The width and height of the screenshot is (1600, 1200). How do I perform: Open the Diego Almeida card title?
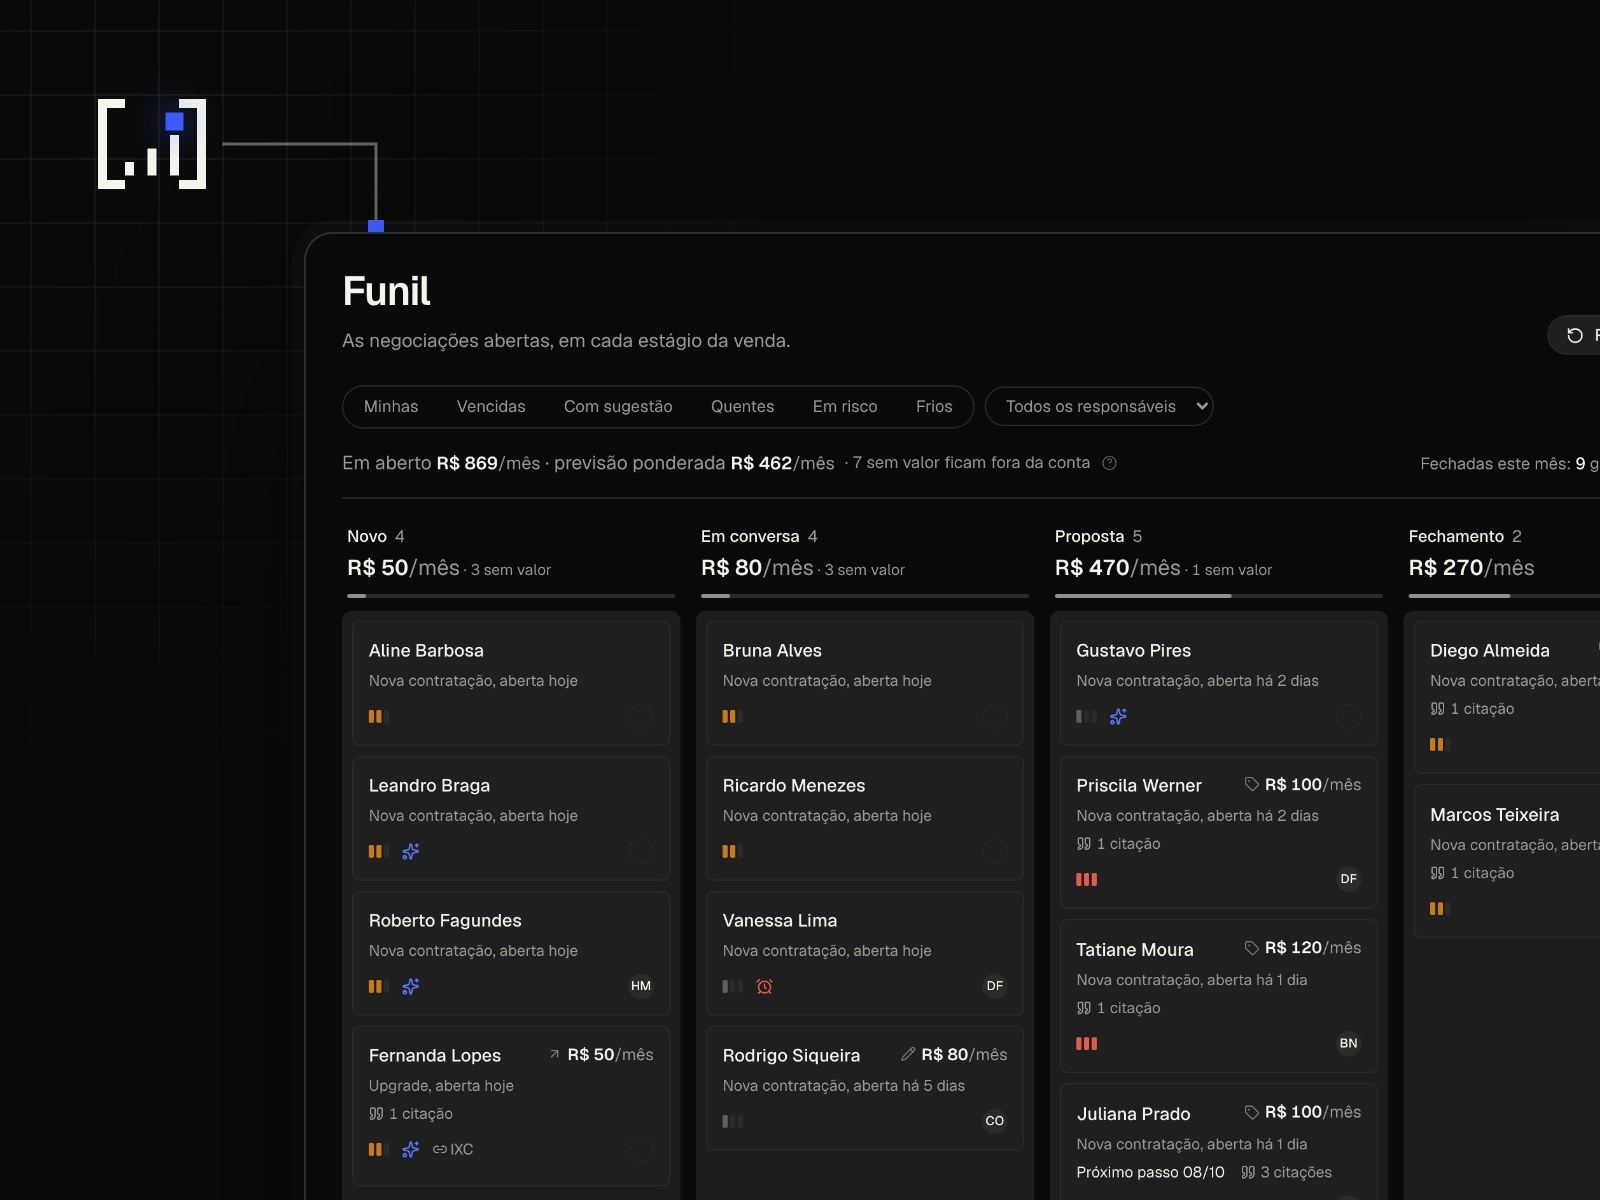coord(1490,650)
